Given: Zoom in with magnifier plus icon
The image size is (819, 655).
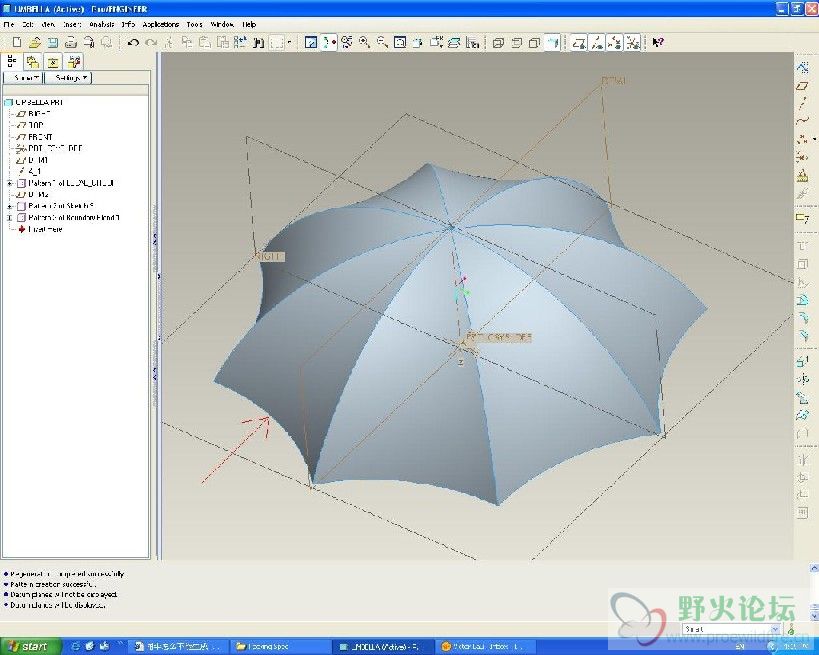Looking at the screenshot, I should pyautogui.click(x=364, y=42).
